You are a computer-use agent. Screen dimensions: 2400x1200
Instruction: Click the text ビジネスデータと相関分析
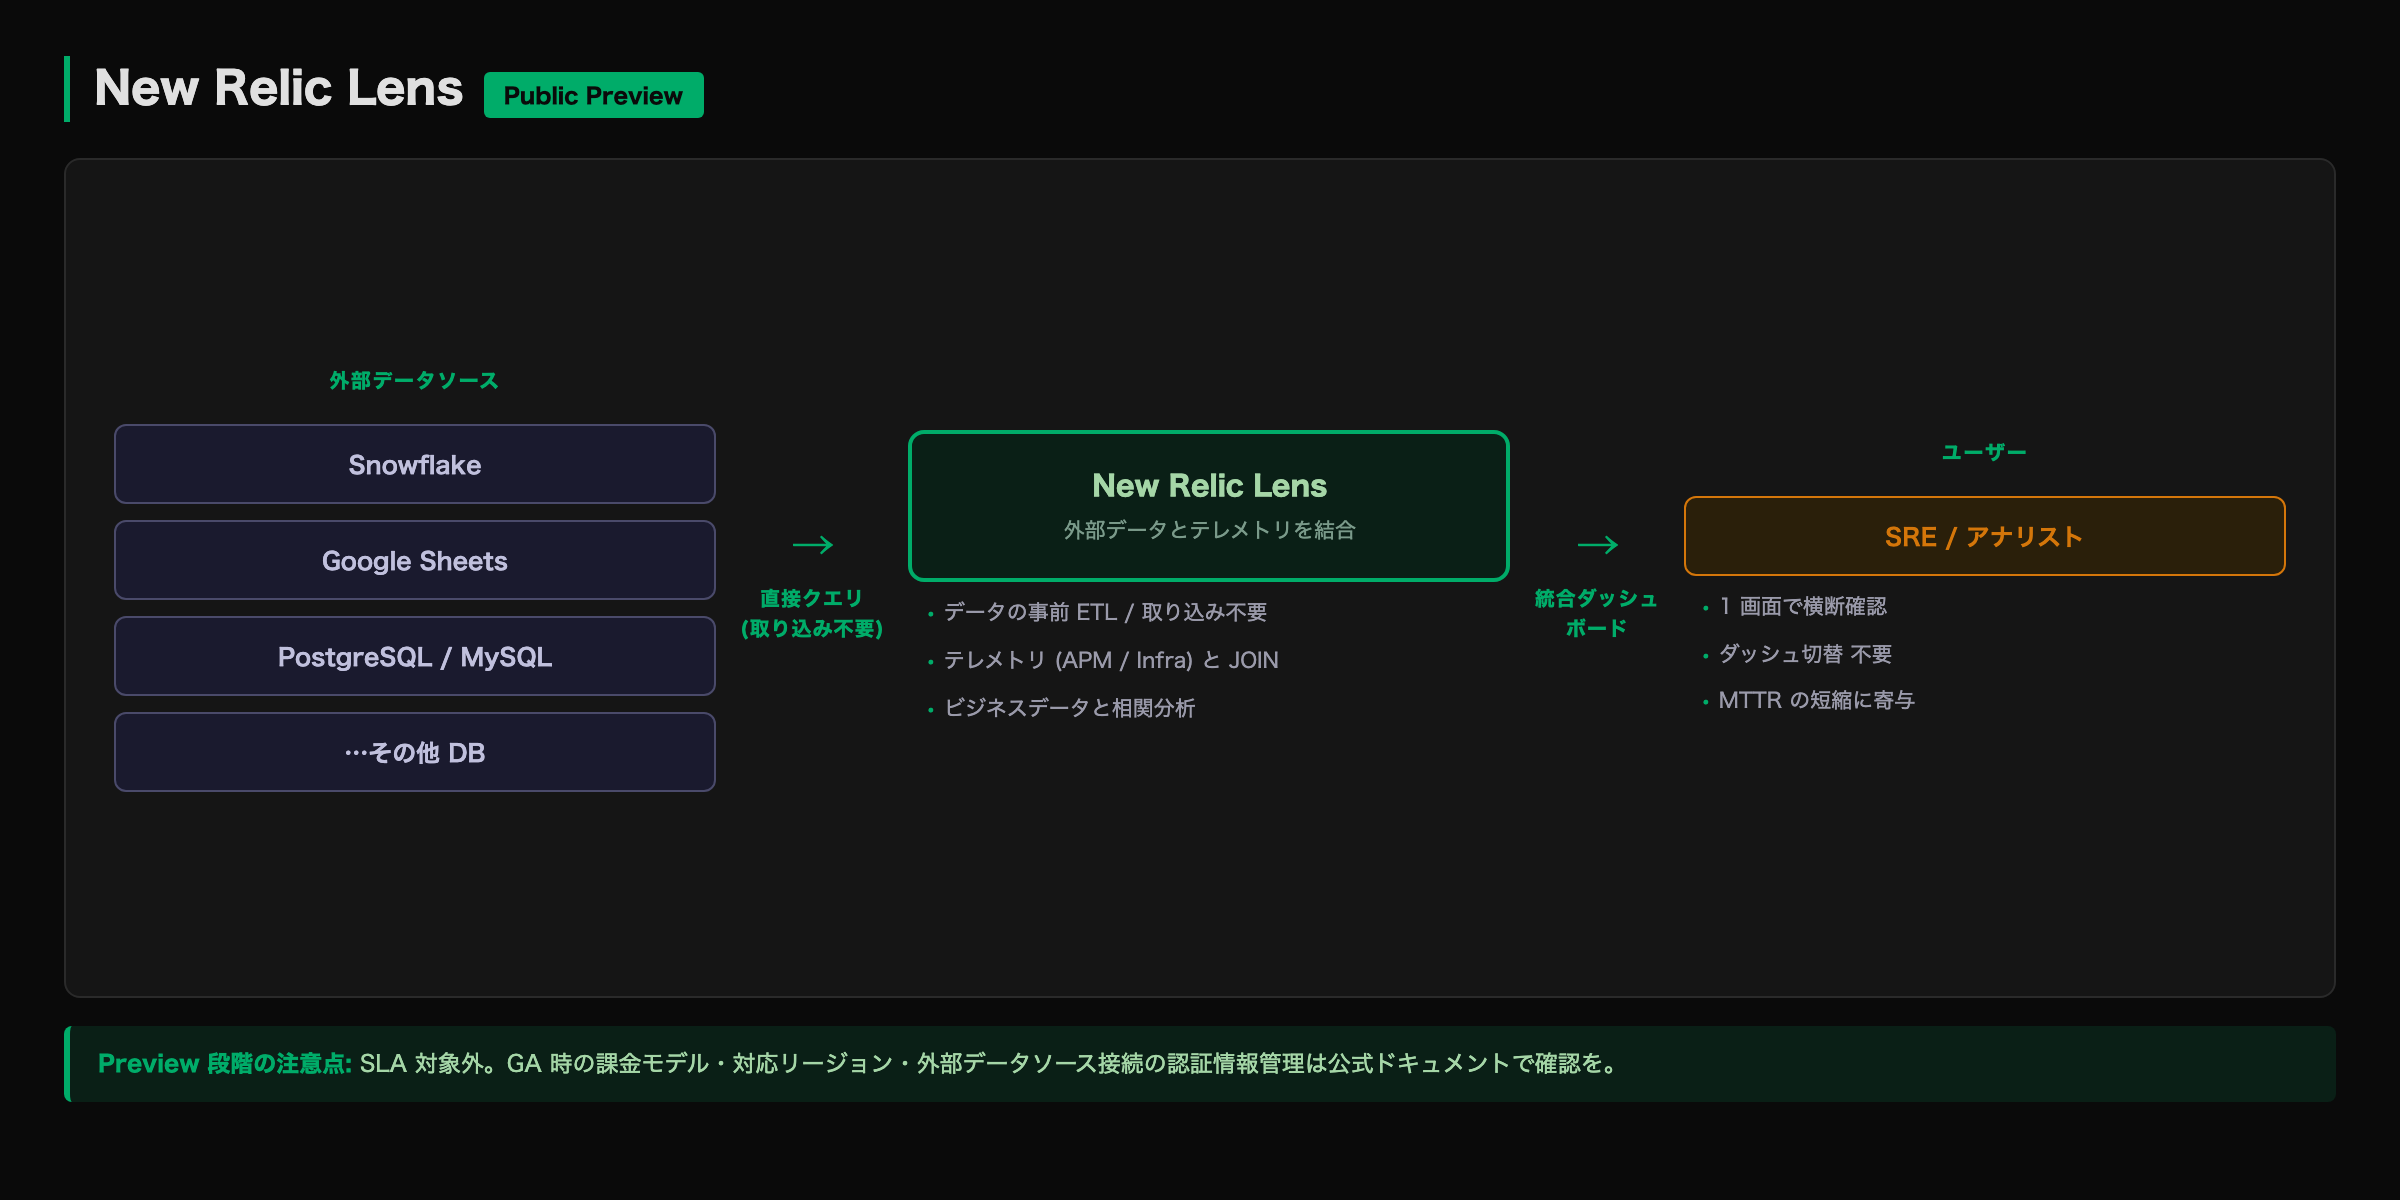(1070, 708)
